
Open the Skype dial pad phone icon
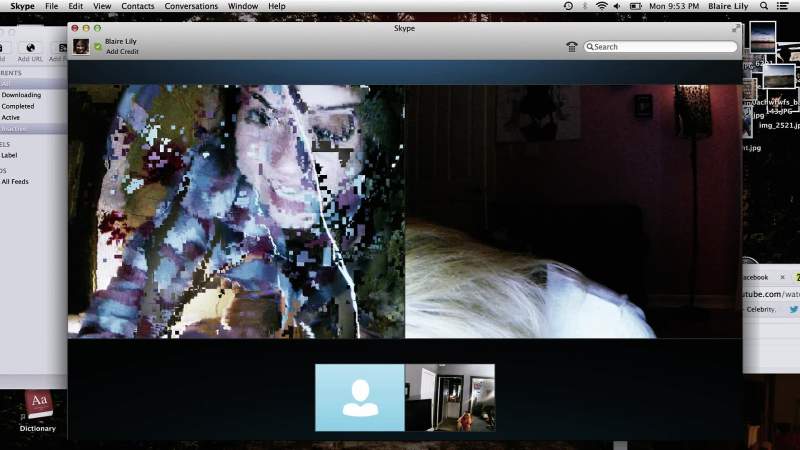click(x=571, y=47)
